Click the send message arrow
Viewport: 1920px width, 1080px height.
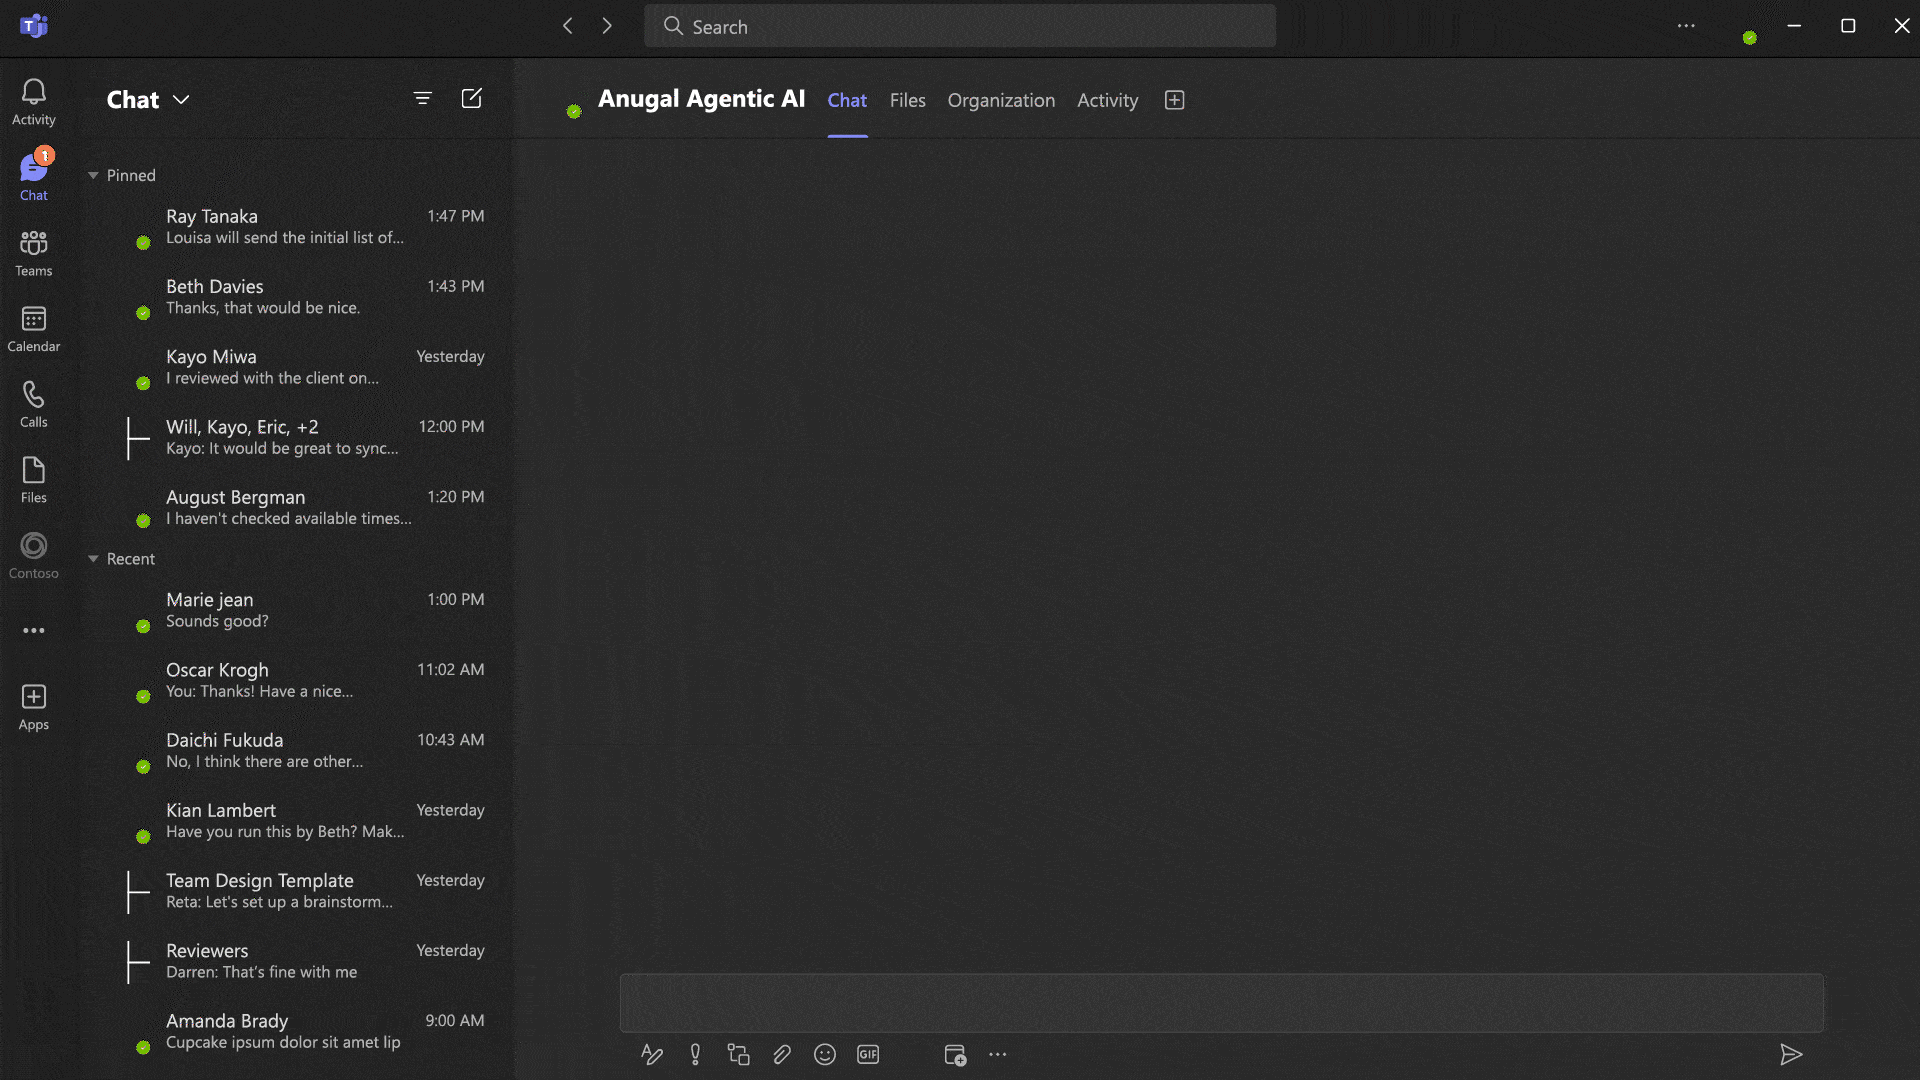[1790, 1054]
